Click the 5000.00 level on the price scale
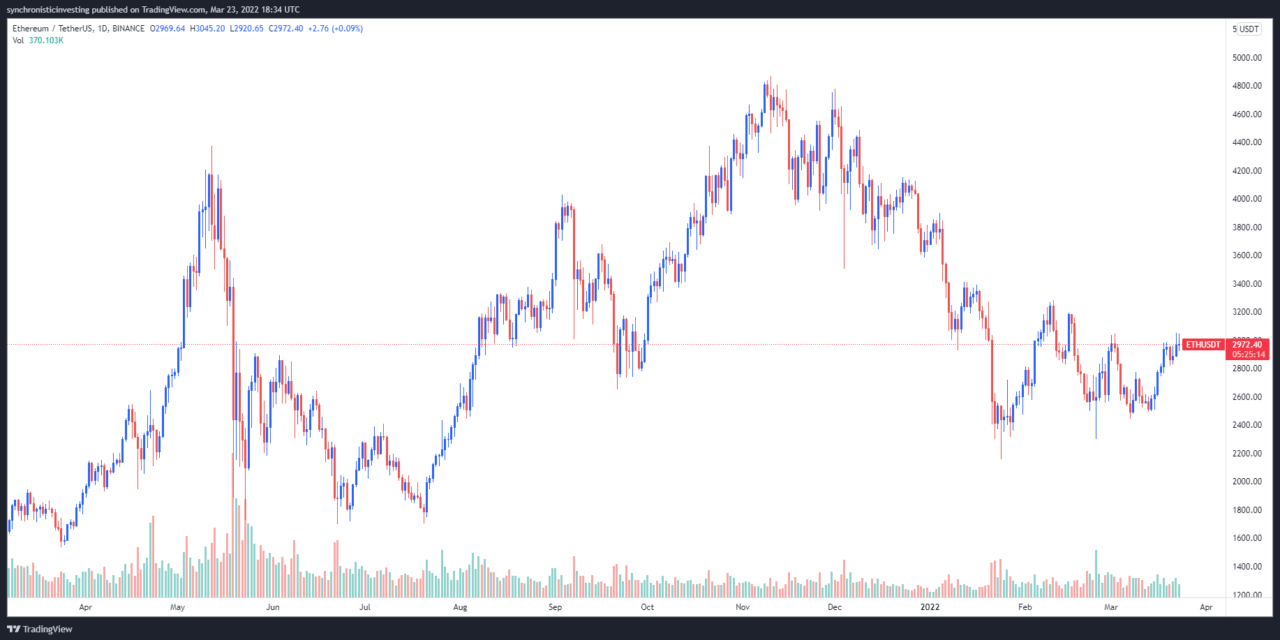 click(x=1248, y=58)
